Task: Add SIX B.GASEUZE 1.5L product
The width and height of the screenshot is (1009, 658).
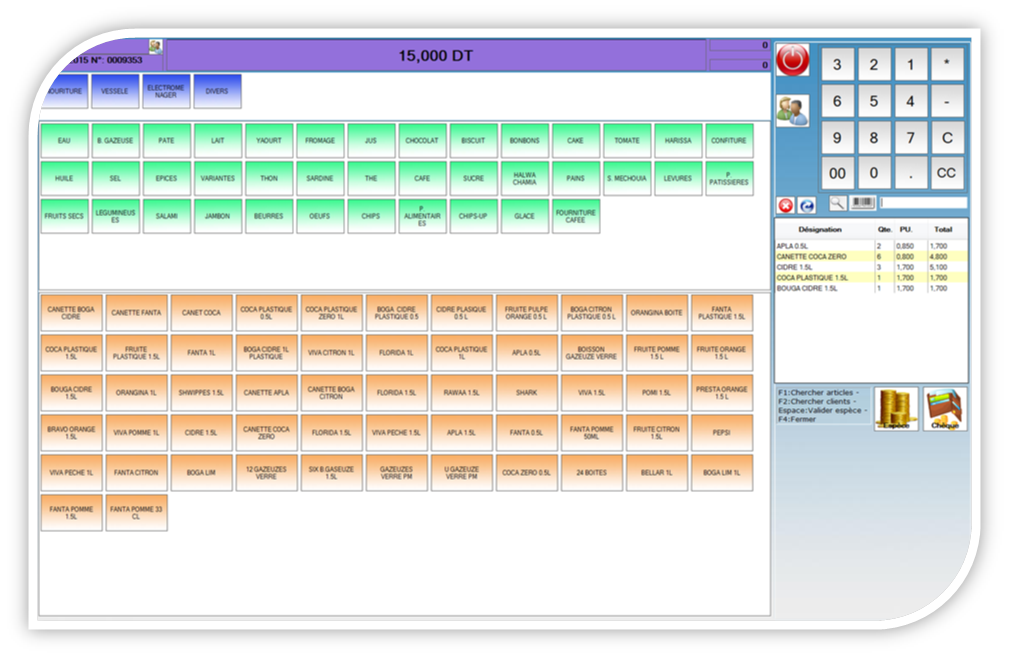Action: tap(331, 473)
